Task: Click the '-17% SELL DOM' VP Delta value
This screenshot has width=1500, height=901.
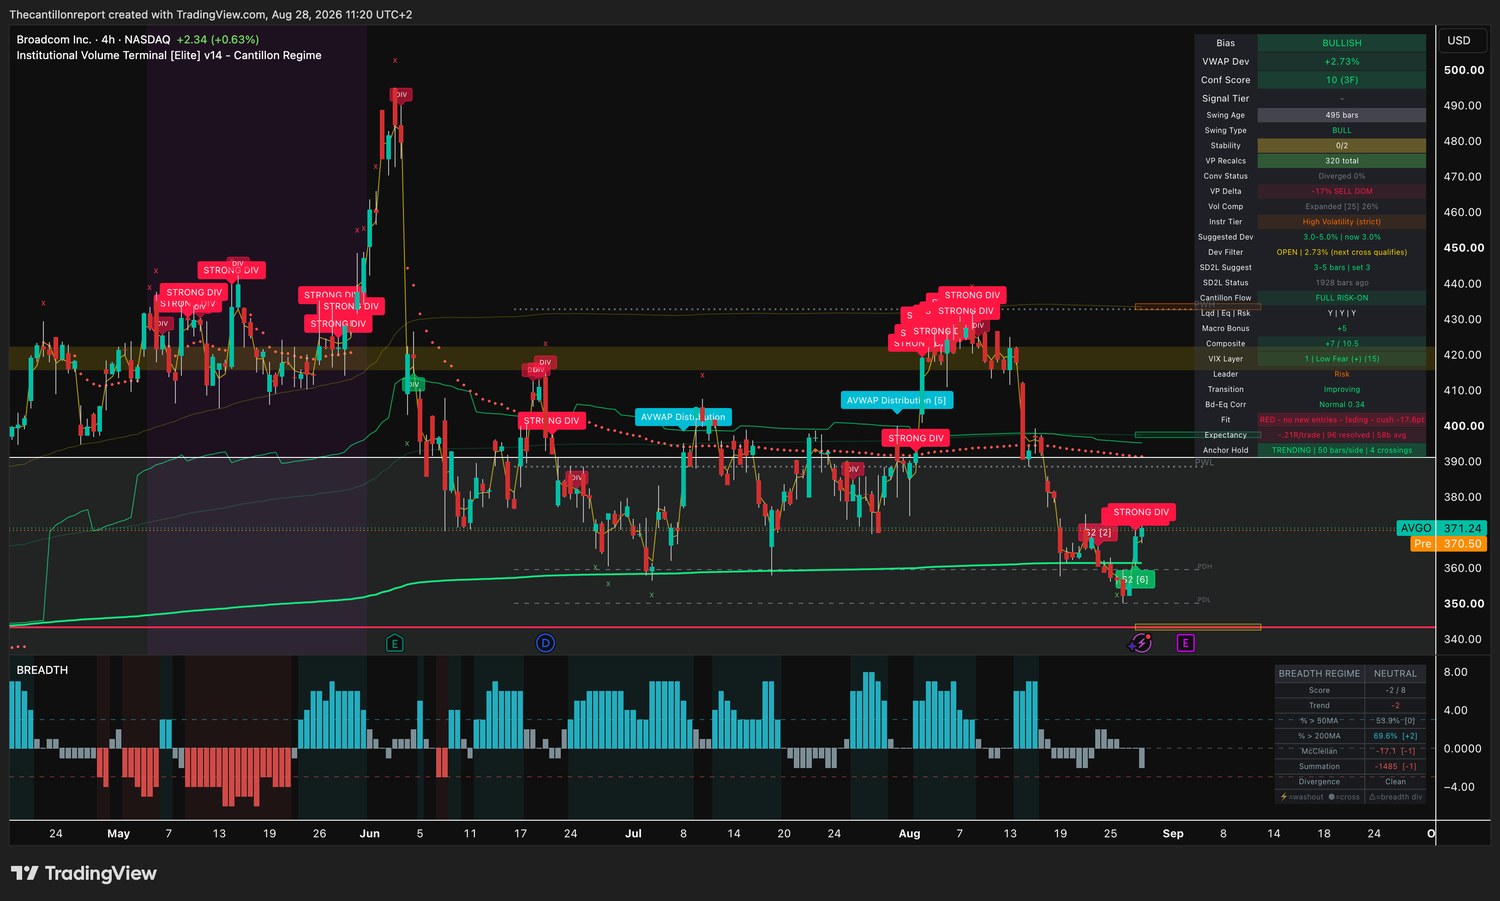Action: tap(1341, 191)
